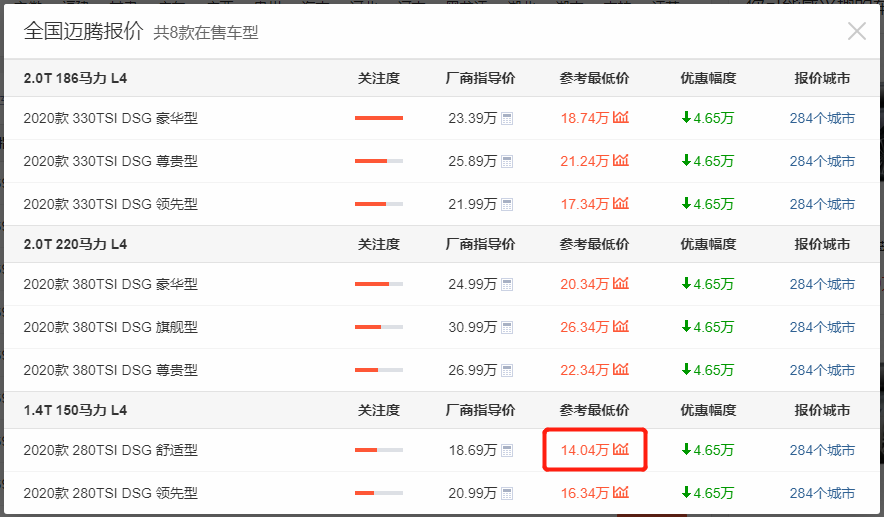Open 284个城市 link for 380TSI DSG 尊贵型
The height and width of the screenshot is (517, 884).
(822, 370)
